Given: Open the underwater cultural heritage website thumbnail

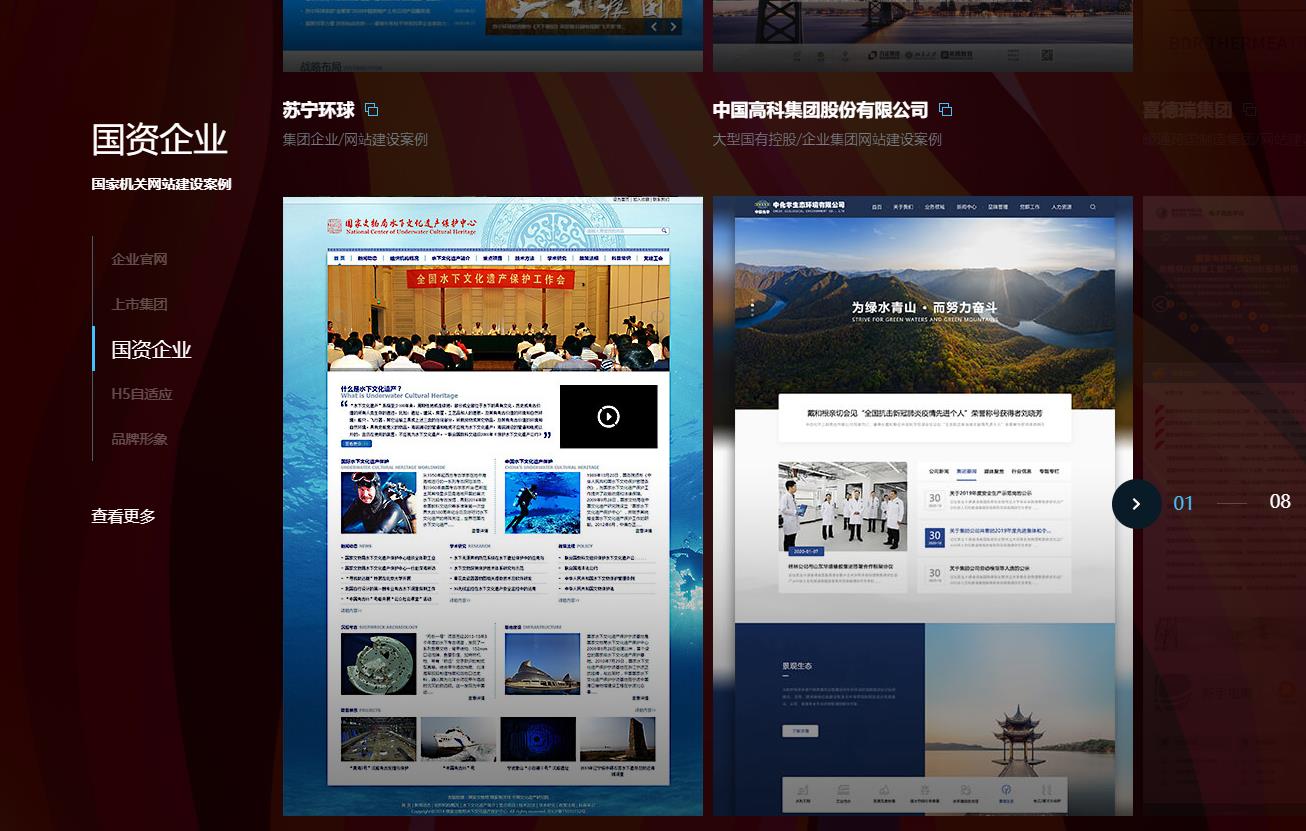Looking at the screenshot, I should [492, 505].
